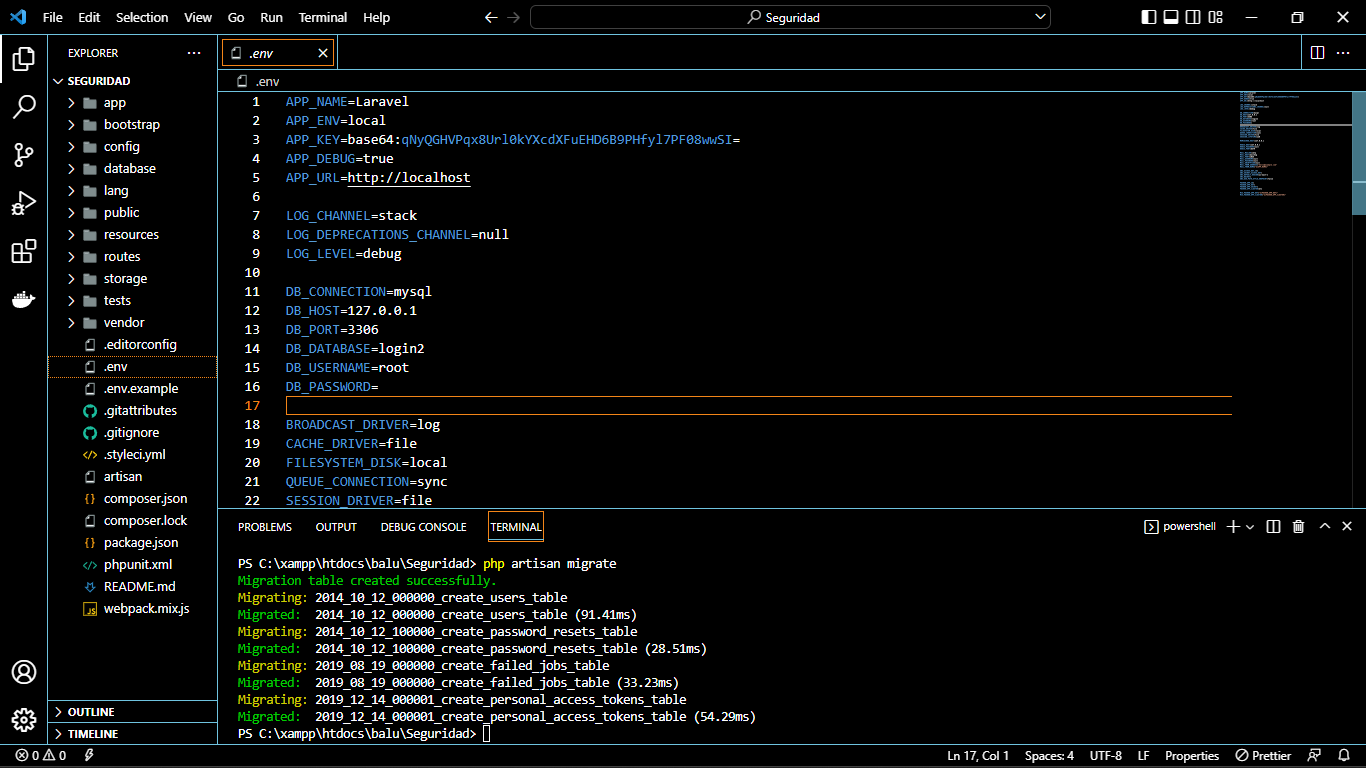The image size is (1366, 768).
Task: Click the errors and warnings indicator
Action: tap(41, 756)
